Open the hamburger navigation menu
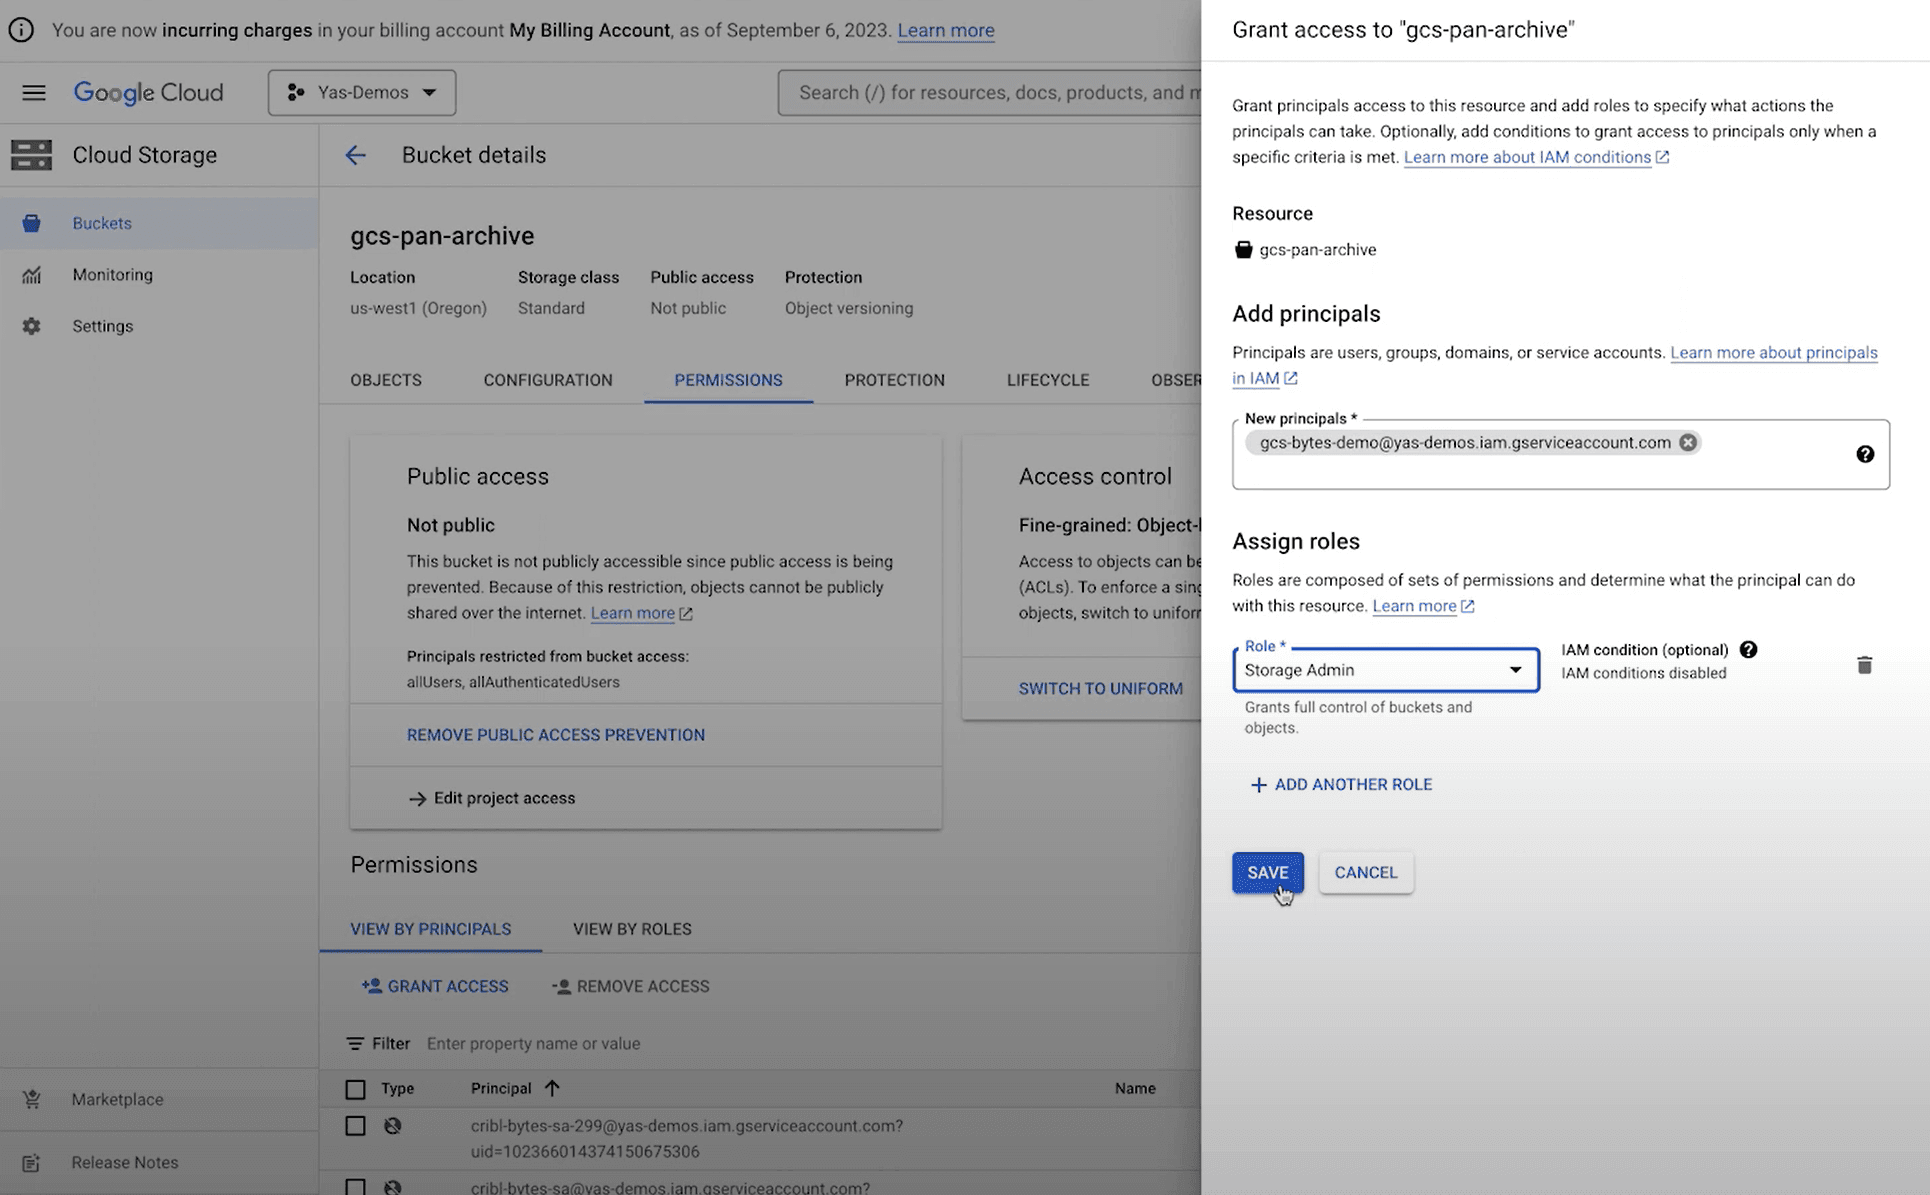This screenshot has height=1195, width=1930. (34, 92)
